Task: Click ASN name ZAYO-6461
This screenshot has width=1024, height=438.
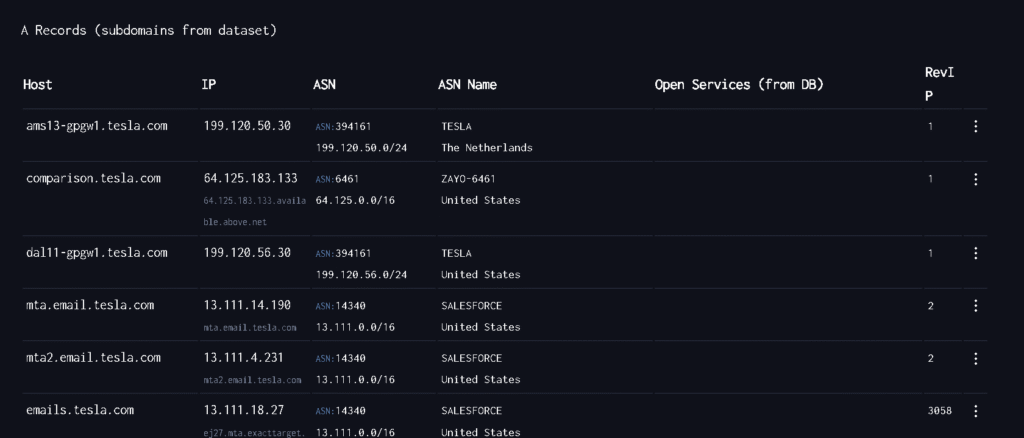Action: point(468,179)
